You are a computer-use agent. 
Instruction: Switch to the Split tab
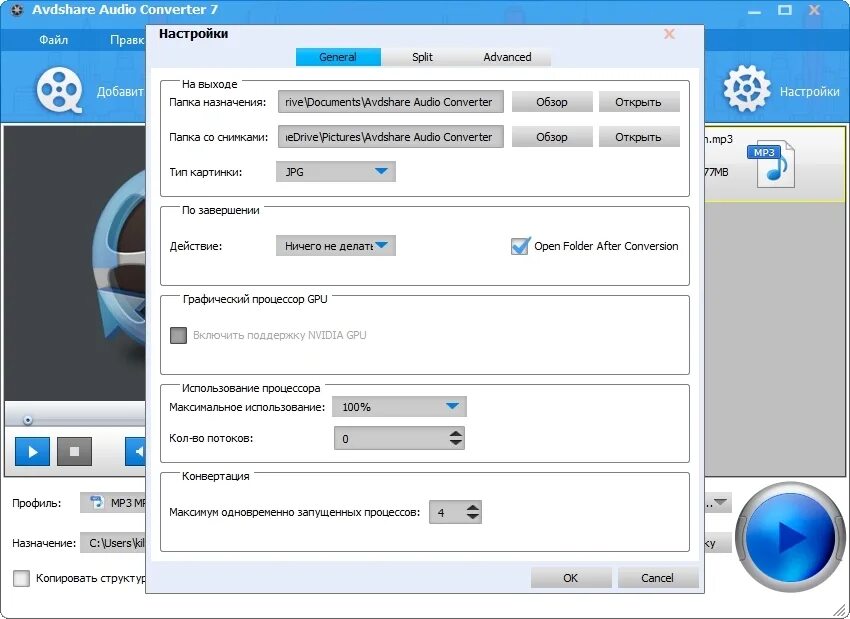tap(422, 57)
